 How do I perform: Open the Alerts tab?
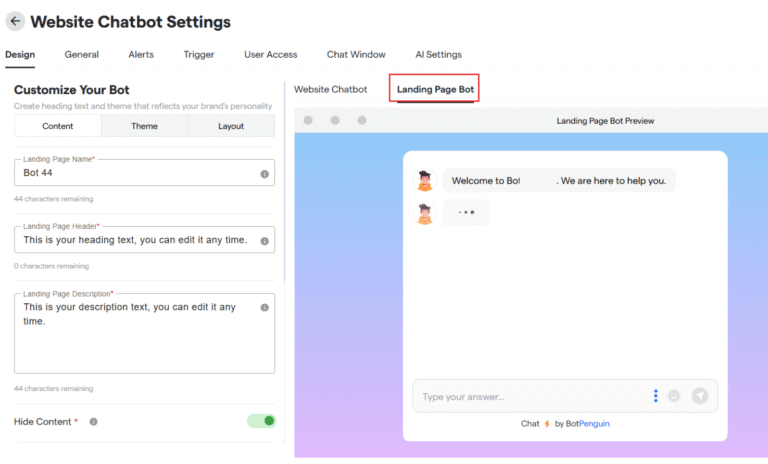(141, 54)
